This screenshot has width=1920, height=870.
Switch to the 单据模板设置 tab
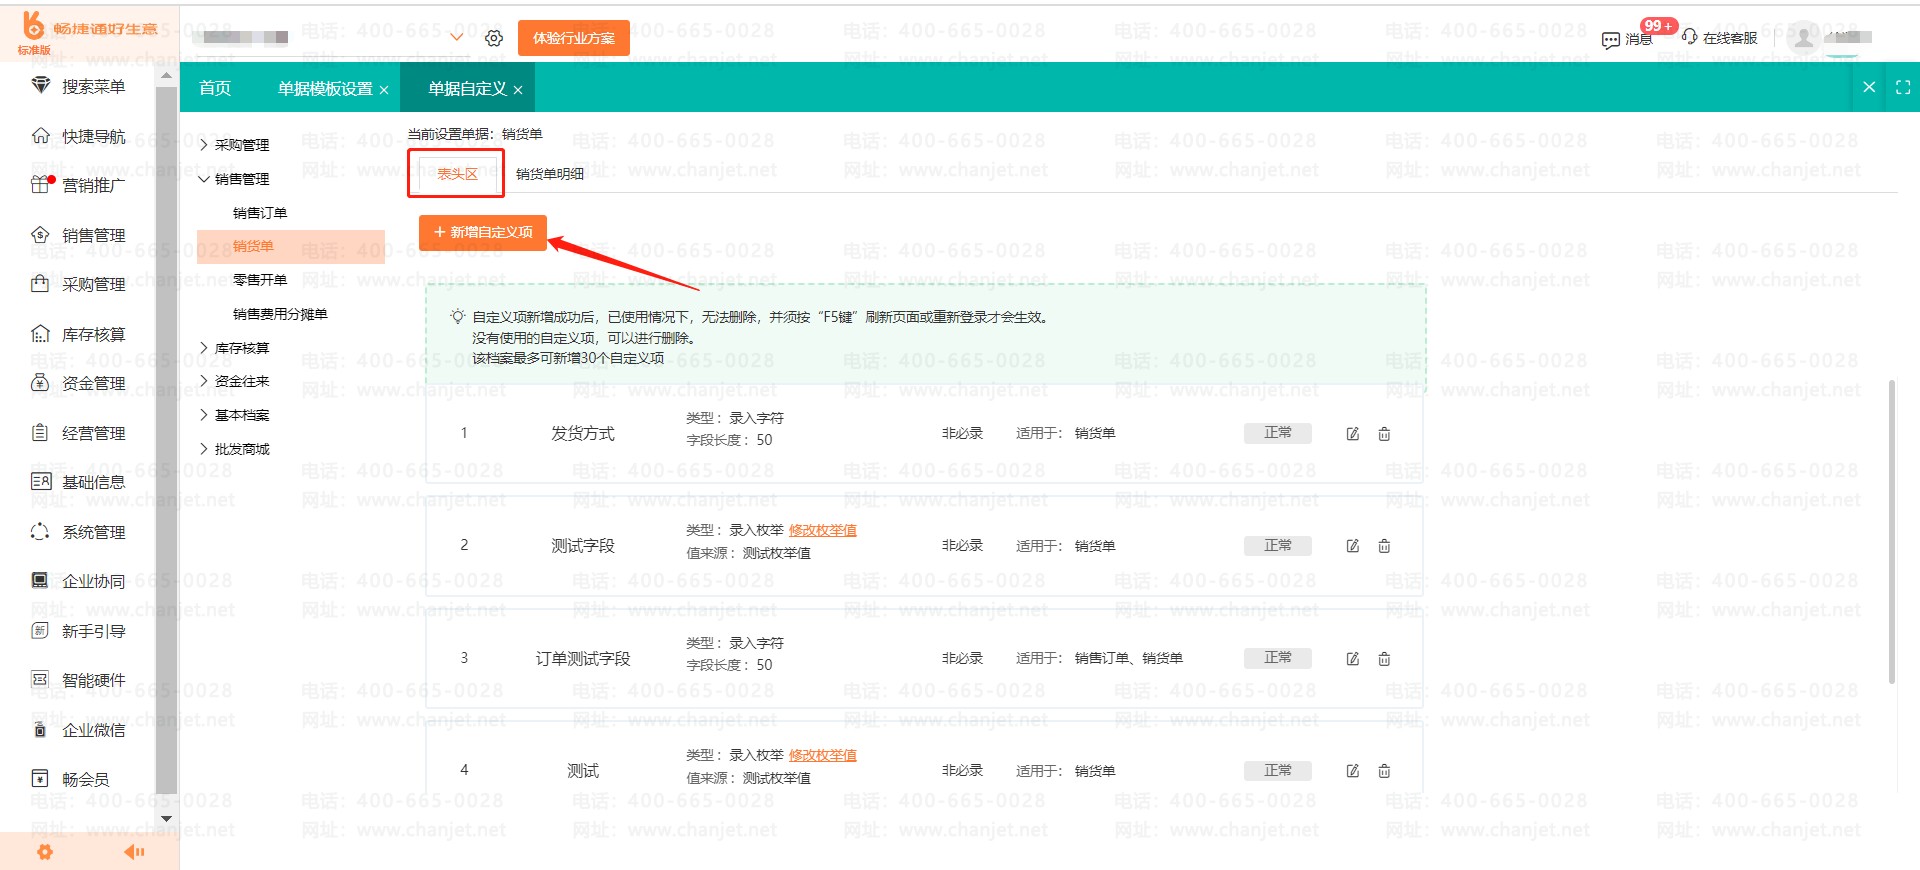[x=324, y=89]
